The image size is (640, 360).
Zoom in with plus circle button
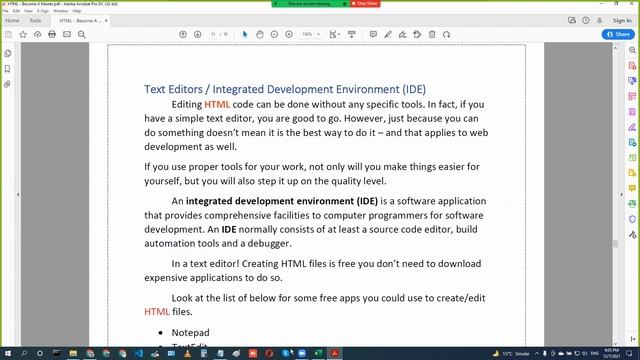[289, 35]
